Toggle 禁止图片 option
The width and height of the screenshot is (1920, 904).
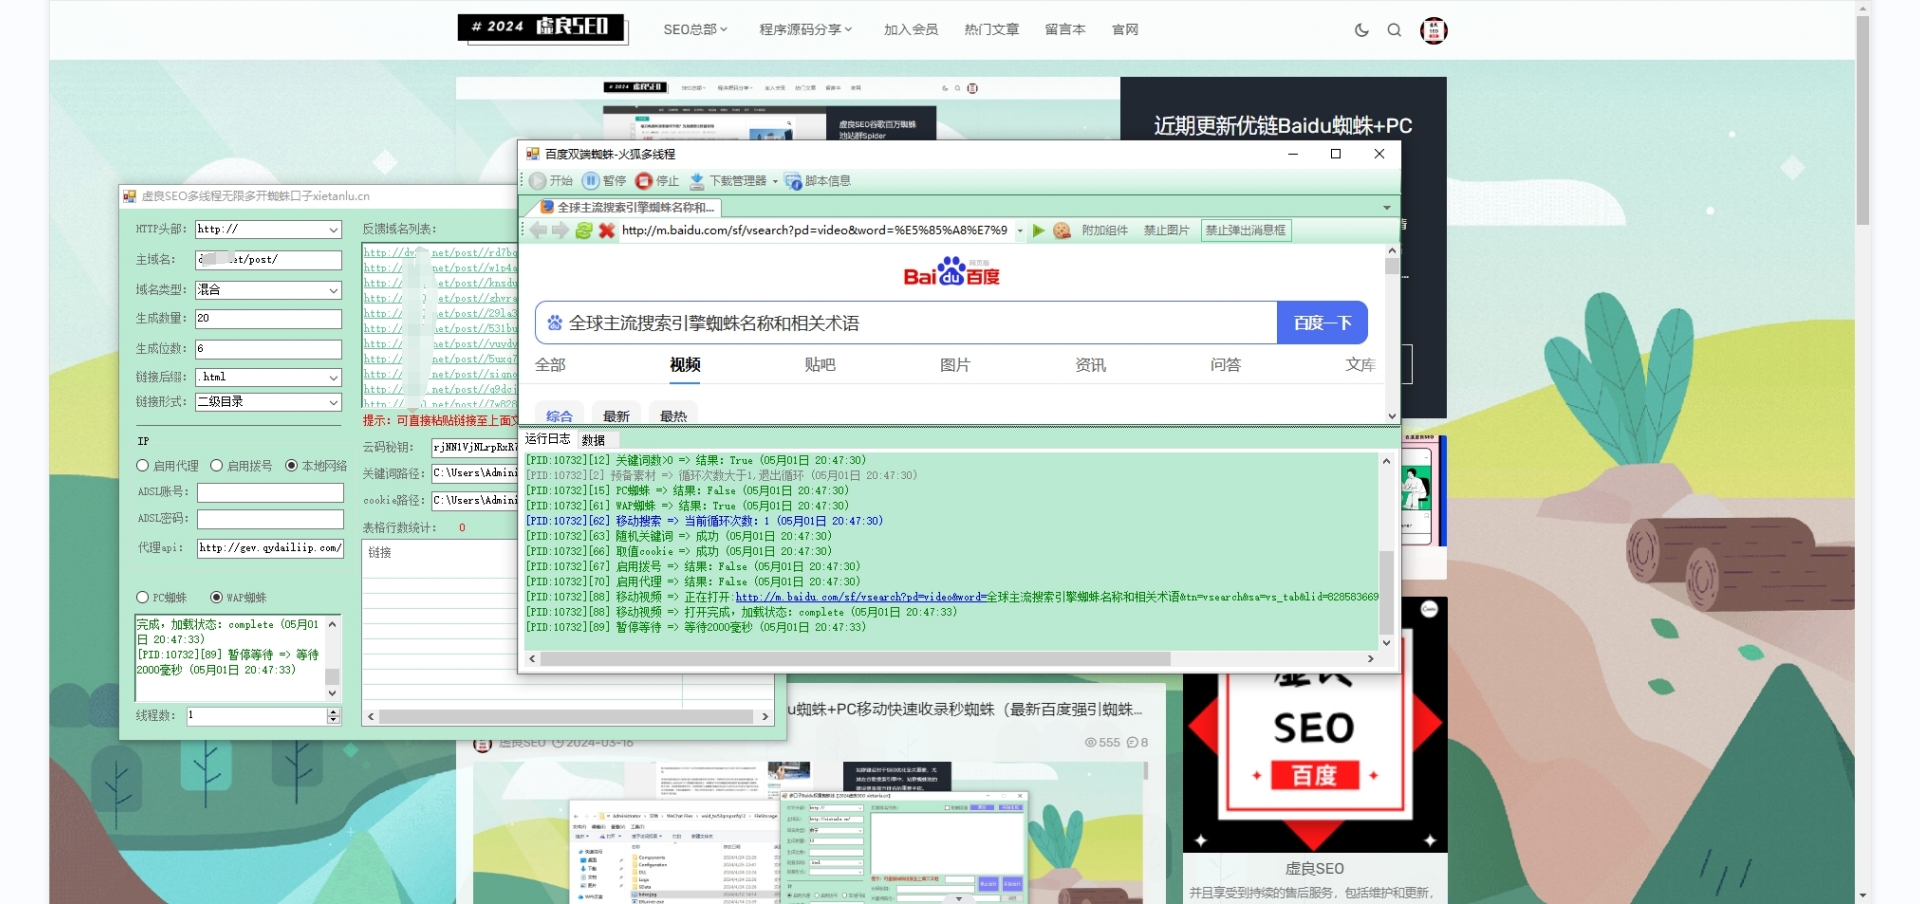pos(1166,230)
